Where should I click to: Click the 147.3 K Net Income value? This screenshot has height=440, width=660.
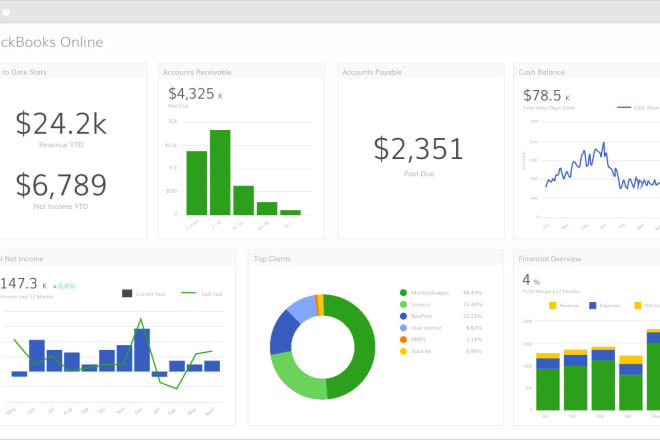click(x=24, y=284)
